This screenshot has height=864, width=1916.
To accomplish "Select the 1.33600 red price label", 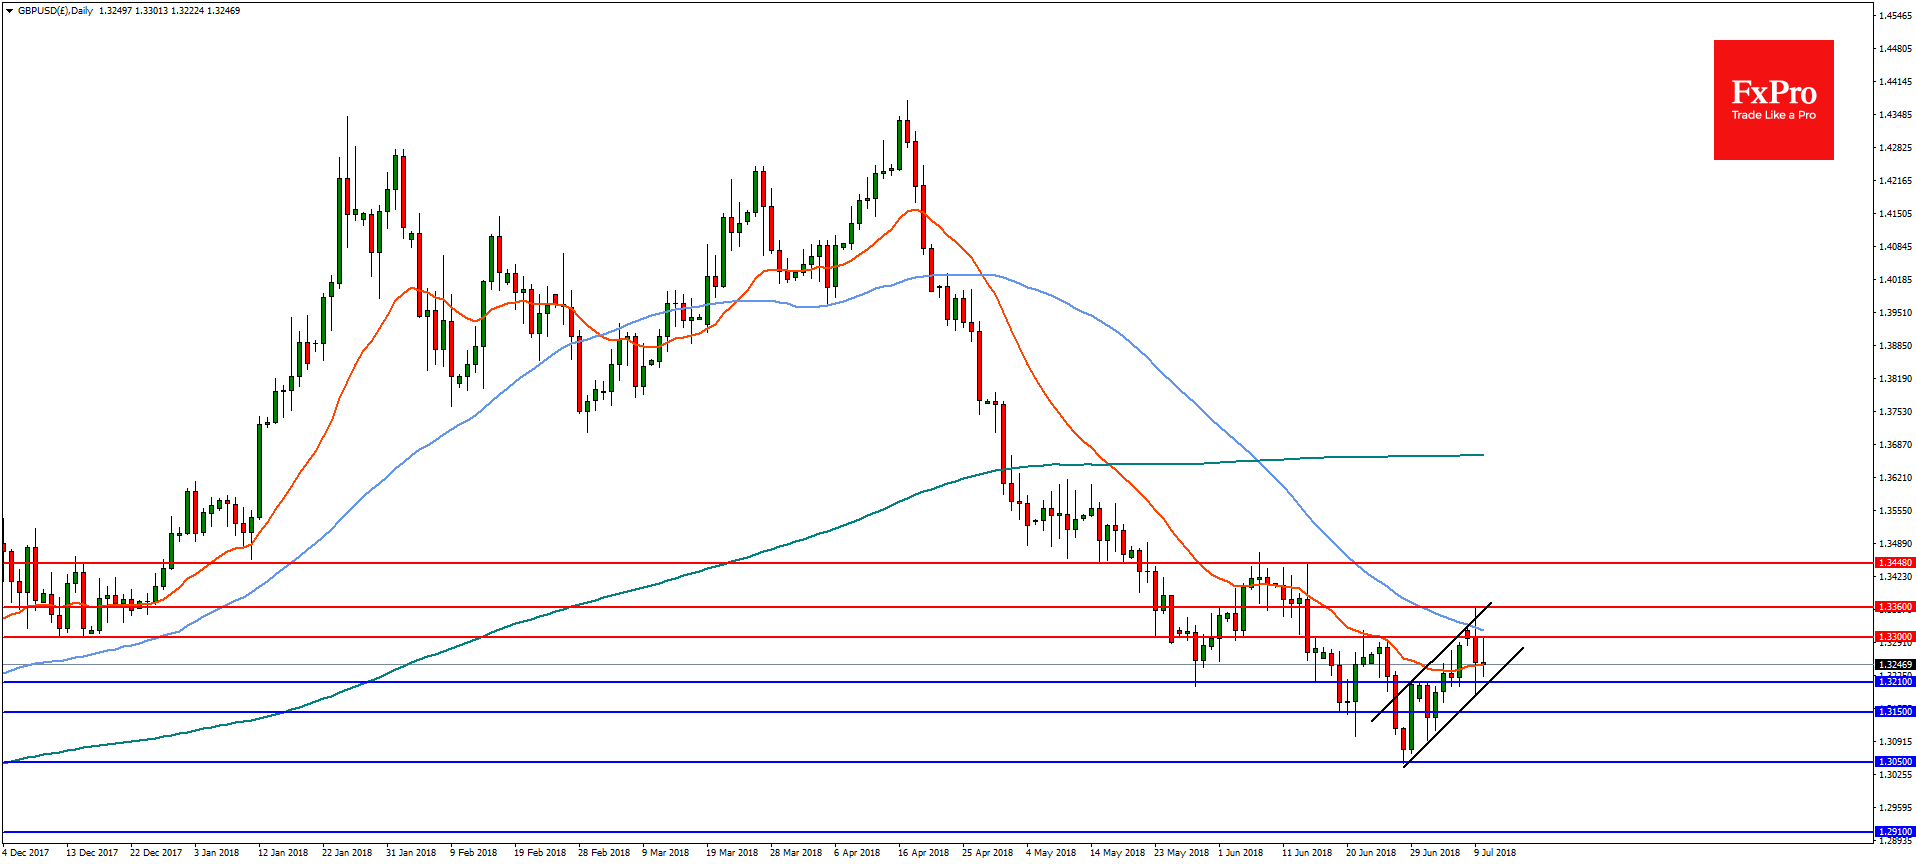I will [1894, 607].
